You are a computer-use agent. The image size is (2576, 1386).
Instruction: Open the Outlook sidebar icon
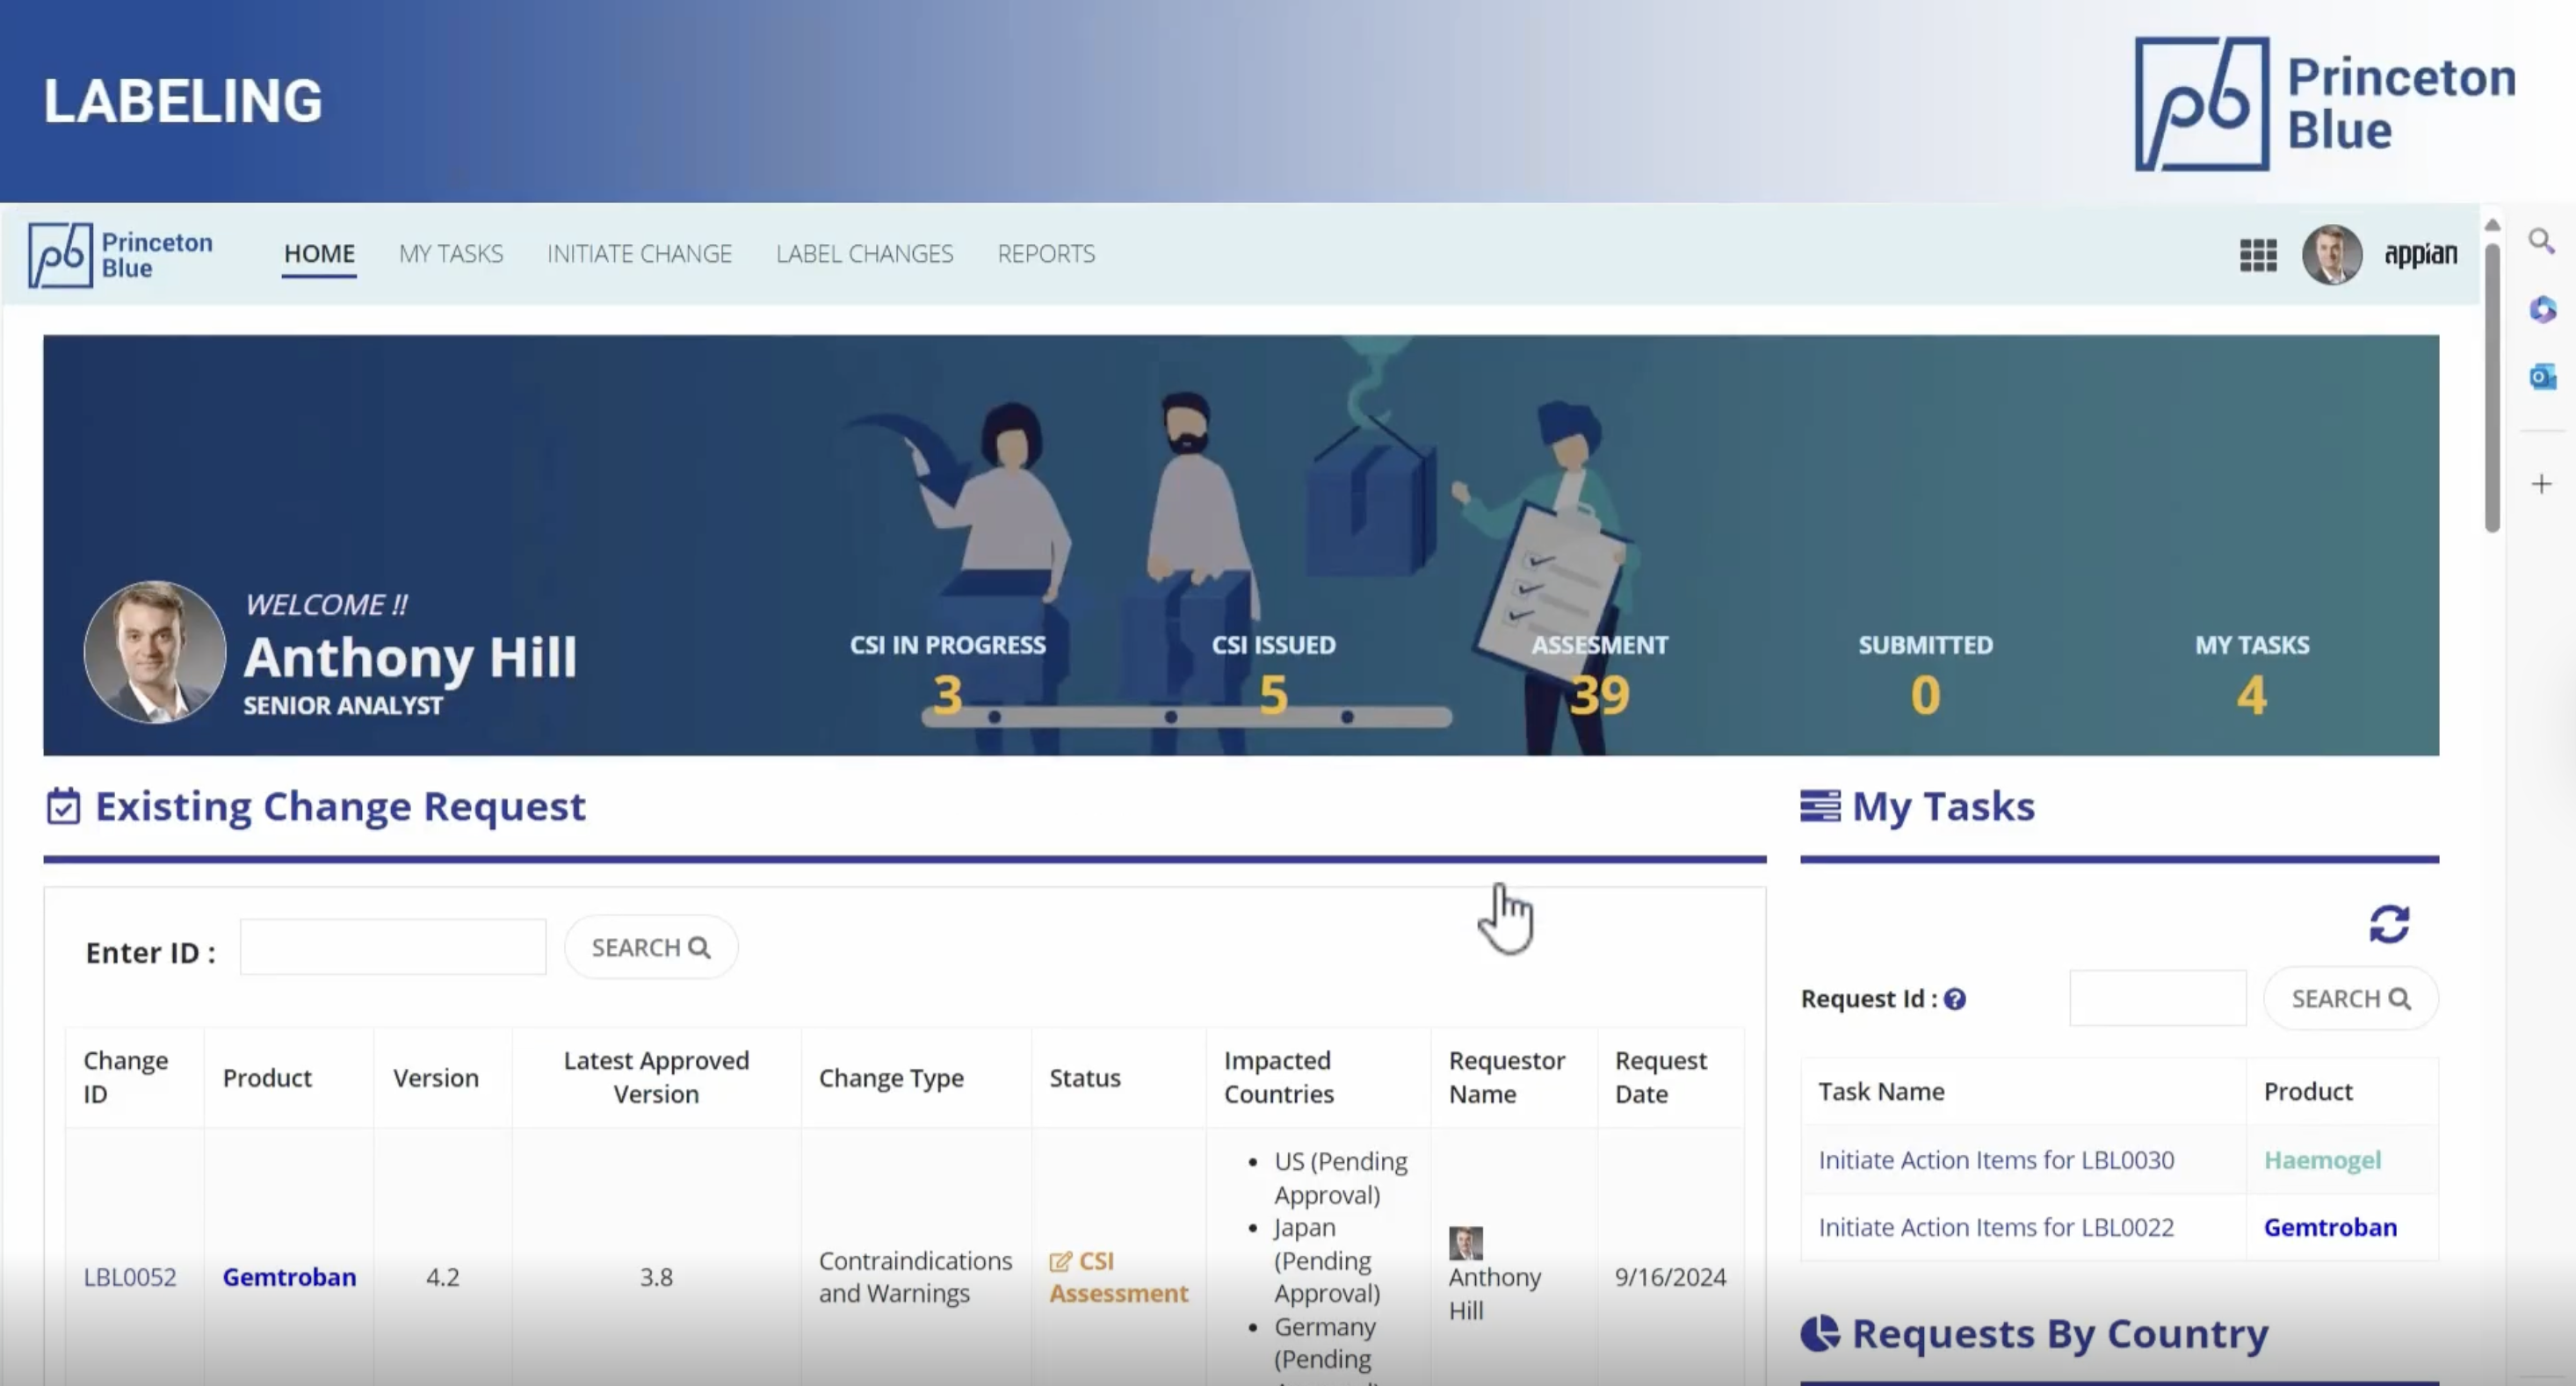pos(2541,377)
